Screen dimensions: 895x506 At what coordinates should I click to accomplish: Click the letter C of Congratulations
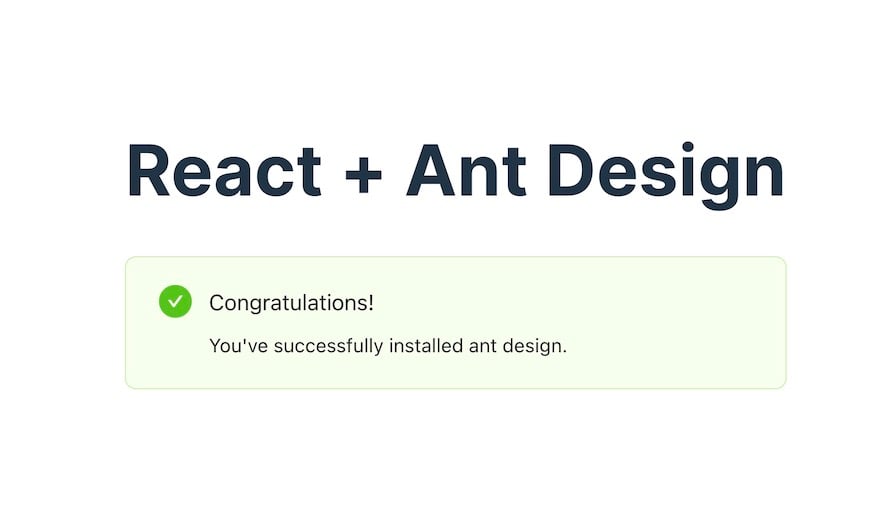[x=217, y=303]
